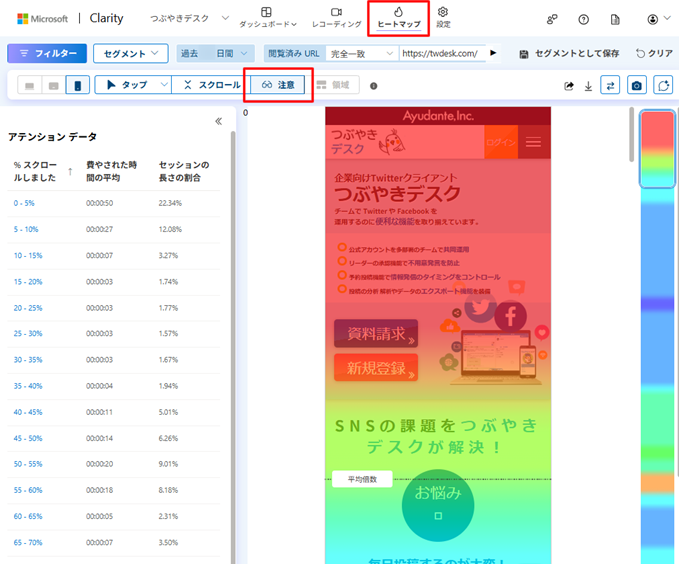679x564 pixels.
Task: Open the user account menu
Action: coord(658,19)
